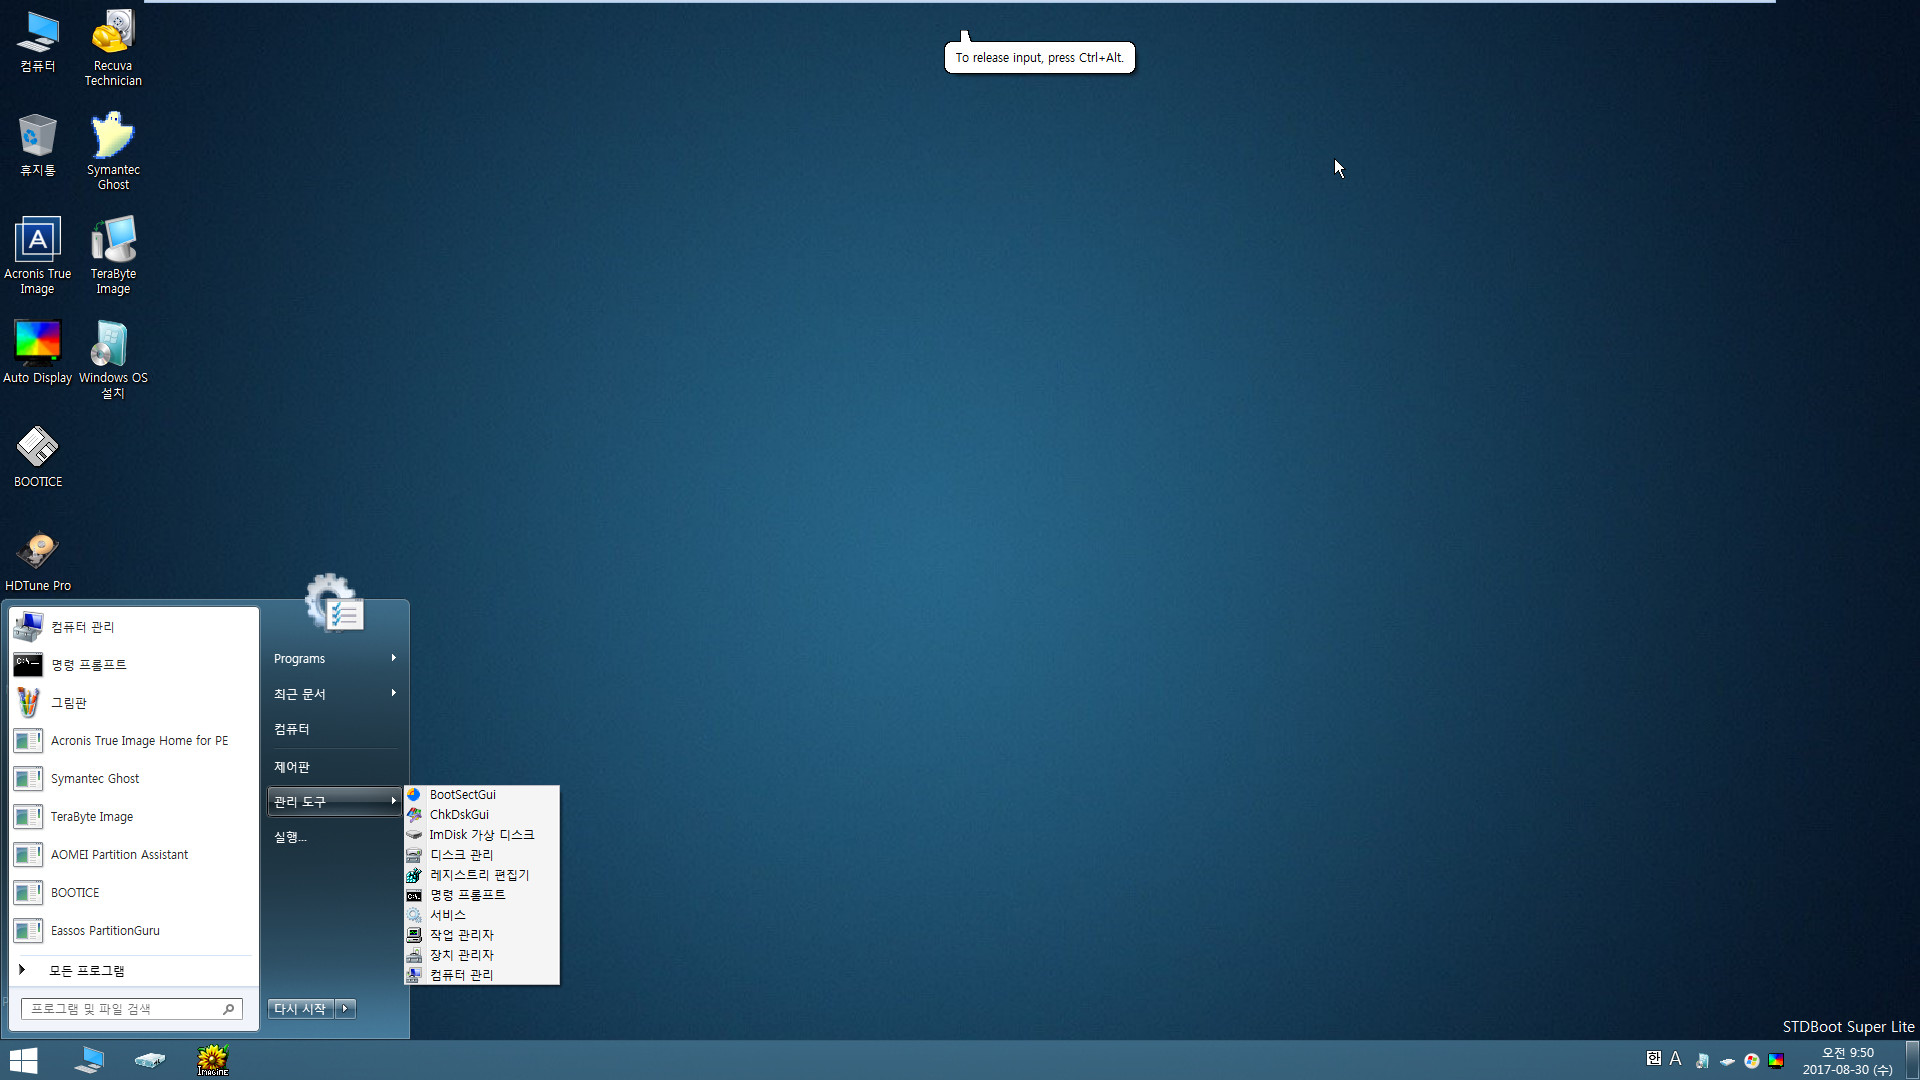1920x1080 pixels.
Task: Launch TeraByte Image from start menu
Action: (133, 817)
